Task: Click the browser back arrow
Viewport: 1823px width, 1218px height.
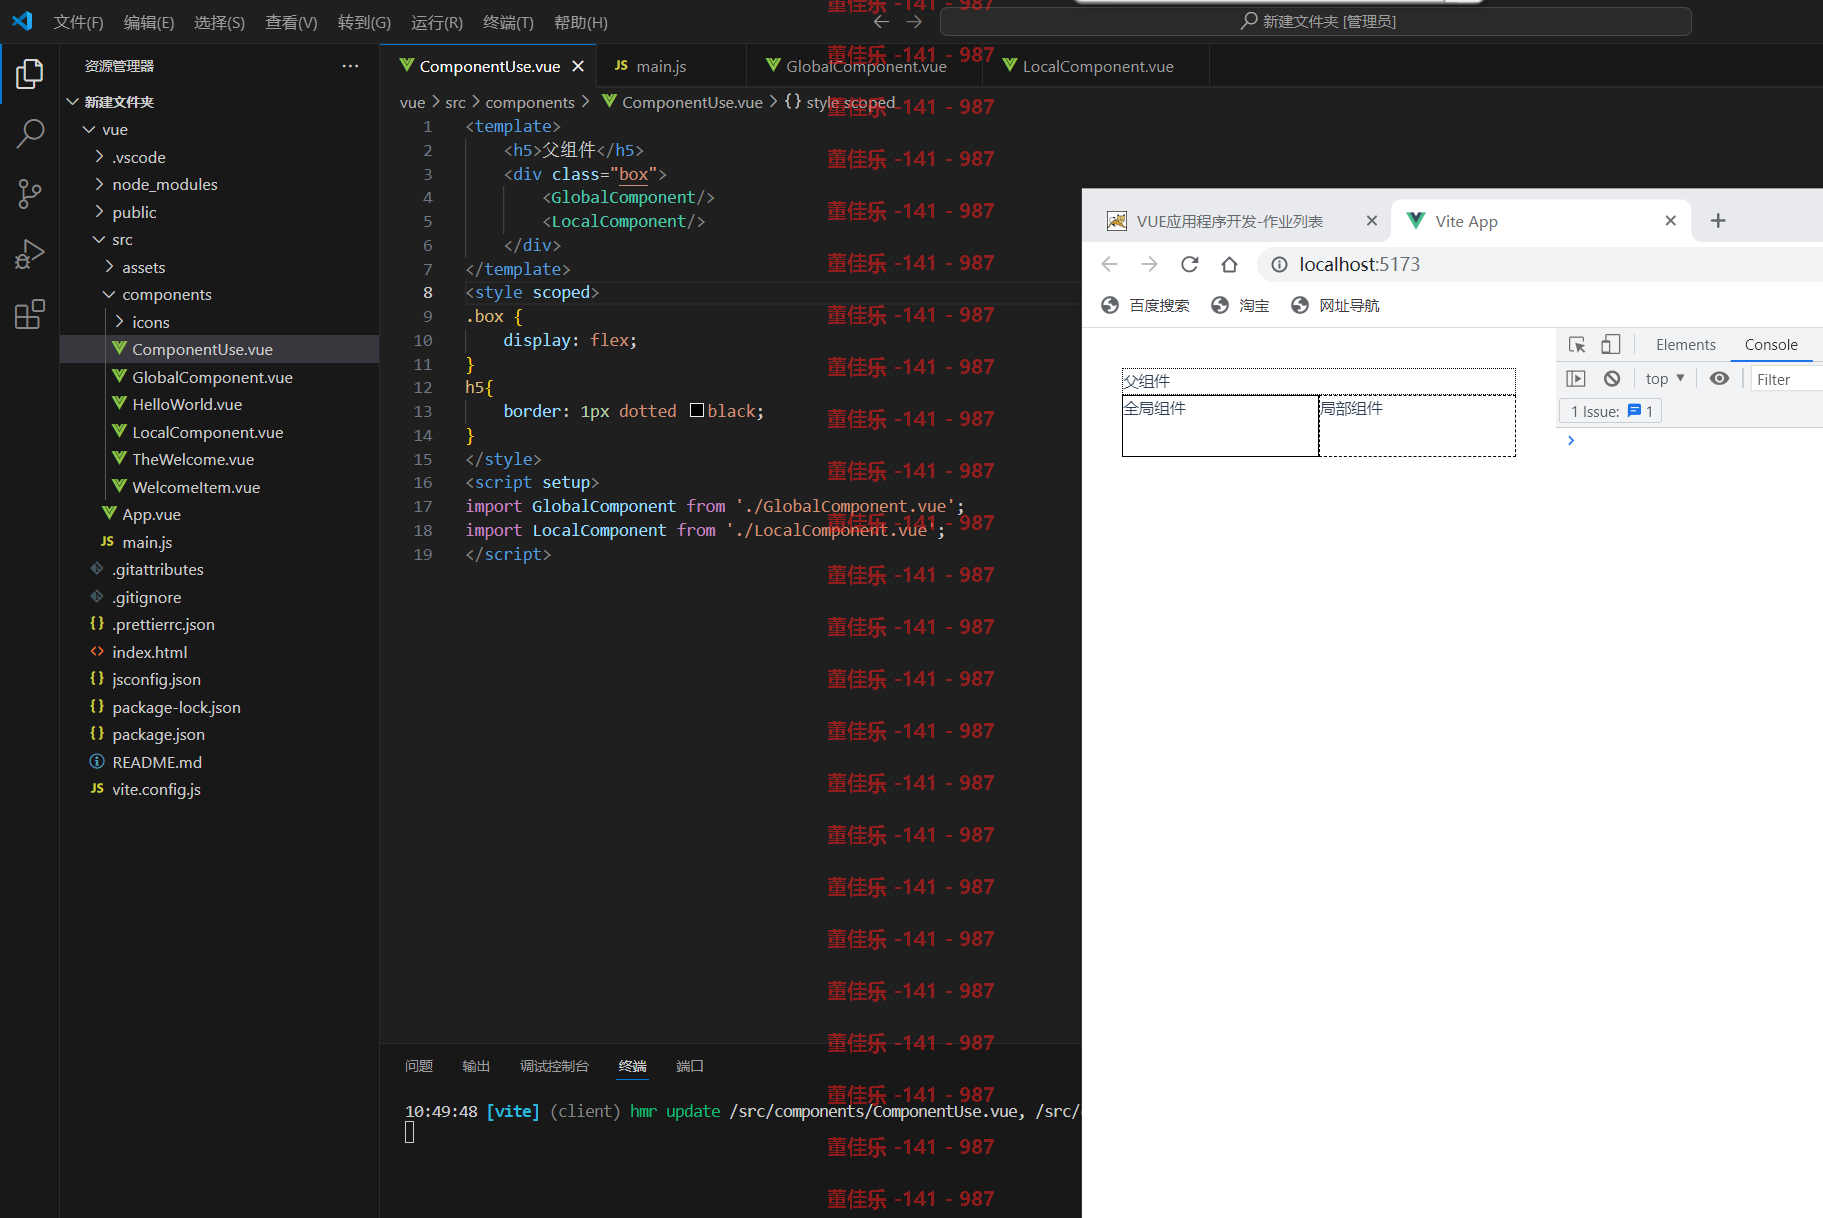Action: coord(1109,264)
